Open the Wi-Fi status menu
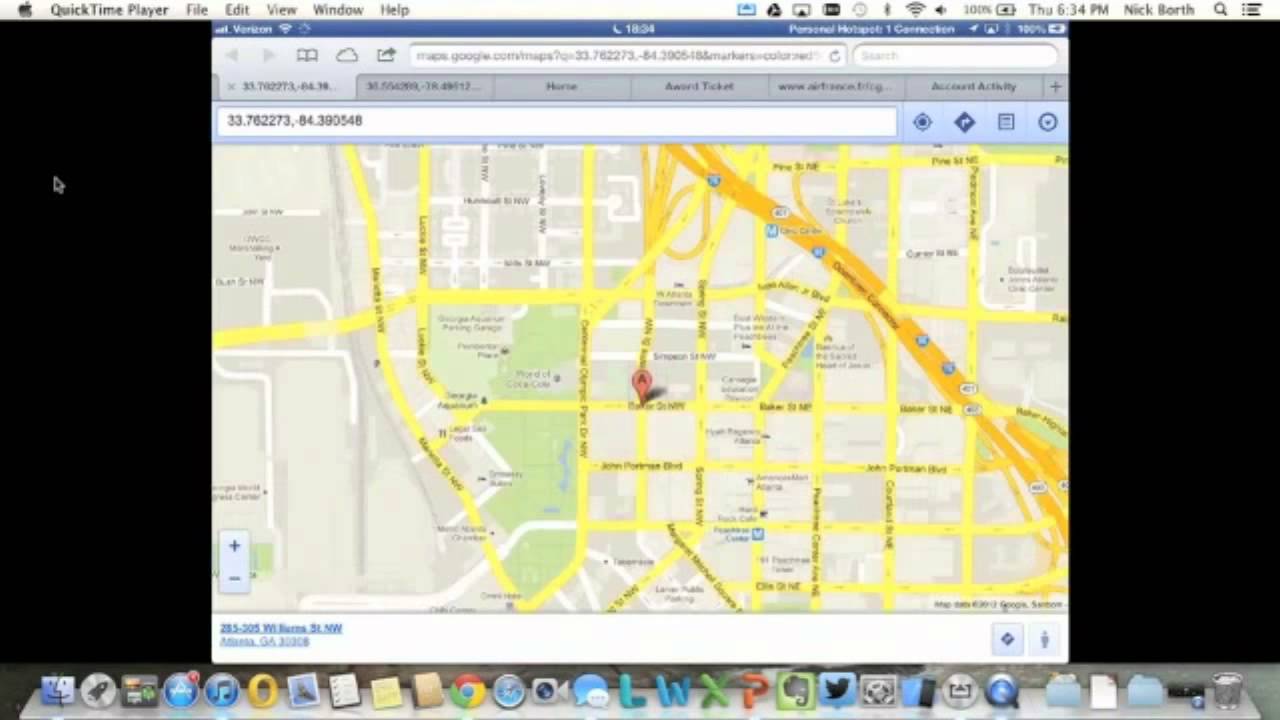1280x720 pixels. pos(915,10)
